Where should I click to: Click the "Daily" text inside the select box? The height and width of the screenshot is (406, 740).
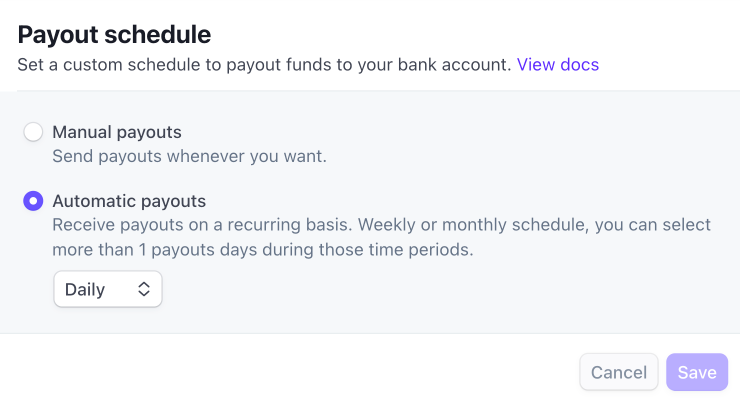pyautogui.click(x=85, y=290)
